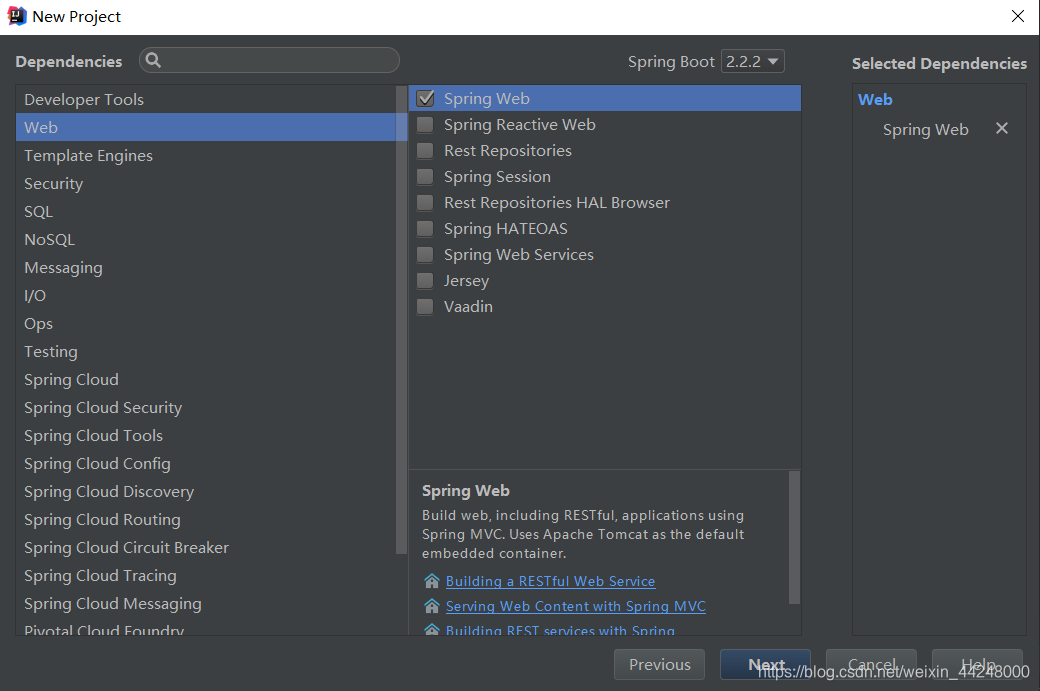
Task: Select the Web group in Selected Dependencies
Action: point(875,99)
